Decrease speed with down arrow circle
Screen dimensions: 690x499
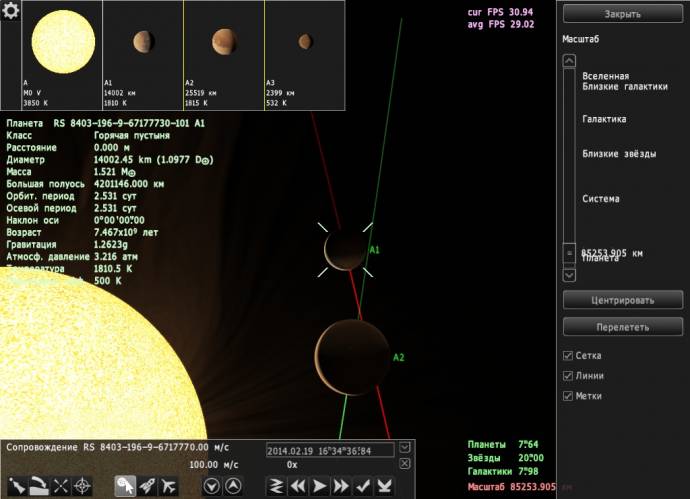pyautogui.click(x=212, y=486)
